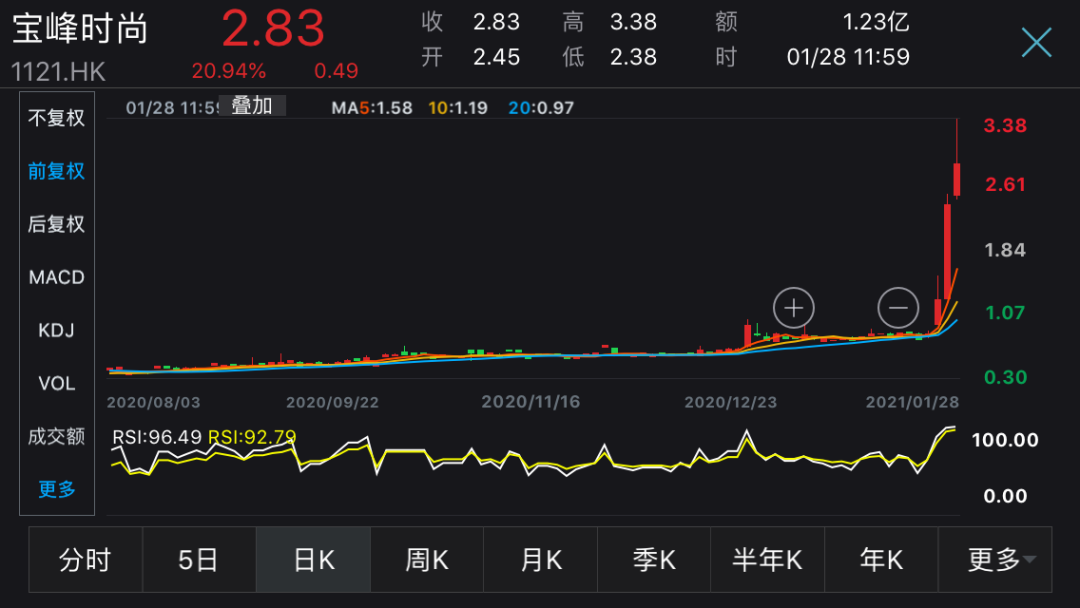Zoom in chart with plus icon
Screen dimensions: 1080x608
pyautogui.click(x=794, y=308)
